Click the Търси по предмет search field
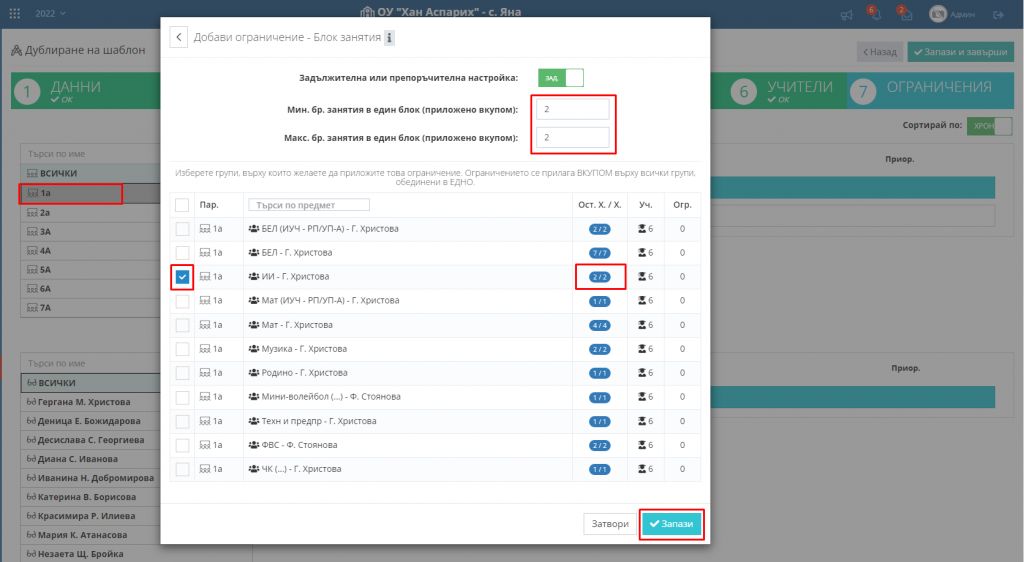The image size is (1024, 562). coord(309,205)
